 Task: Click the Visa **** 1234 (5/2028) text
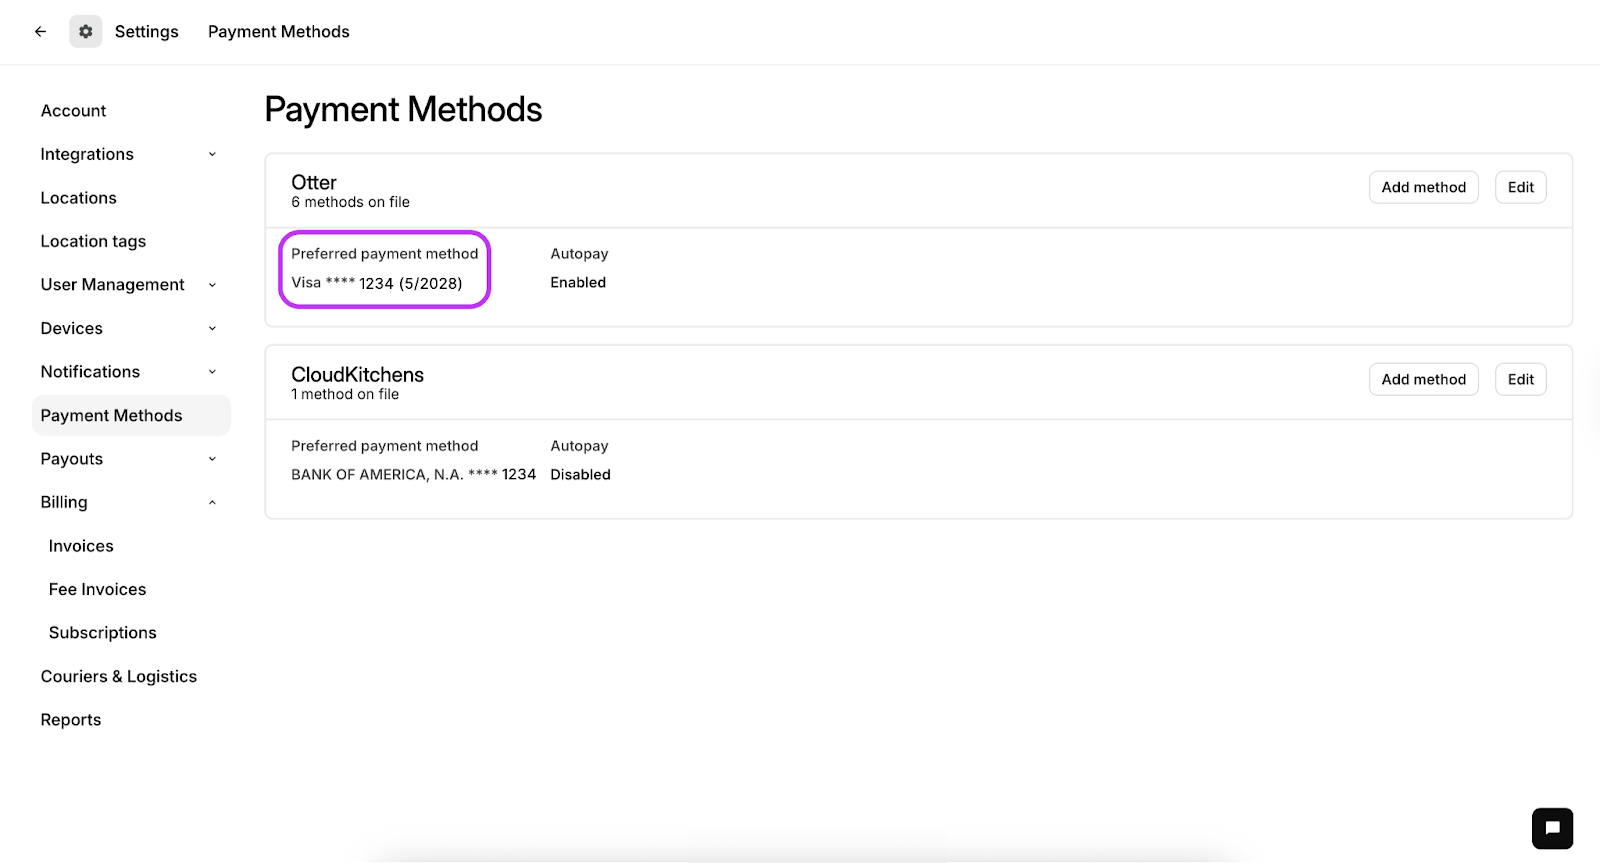tap(377, 283)
